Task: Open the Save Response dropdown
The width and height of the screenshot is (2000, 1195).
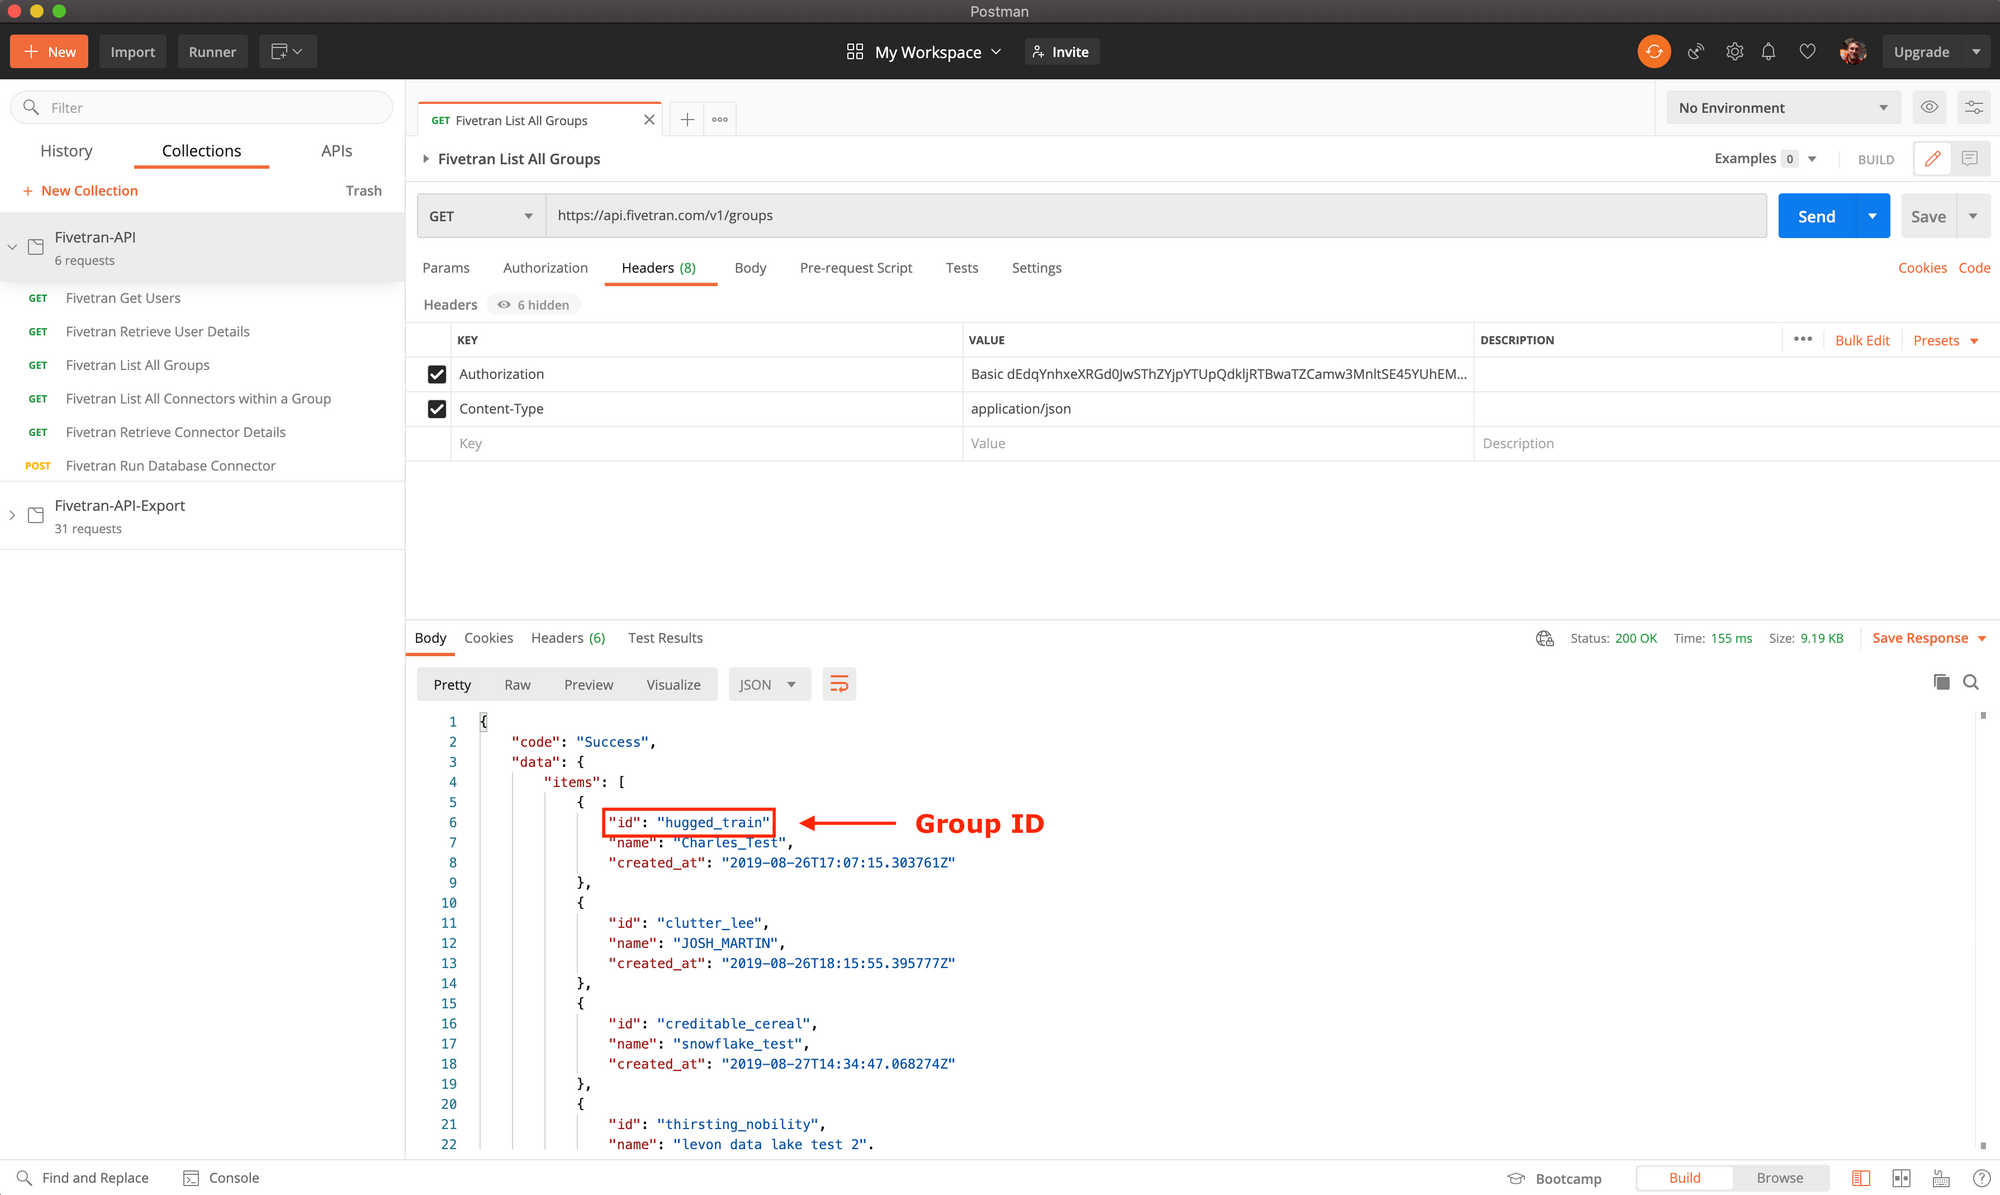Action: coord(1929,638)
